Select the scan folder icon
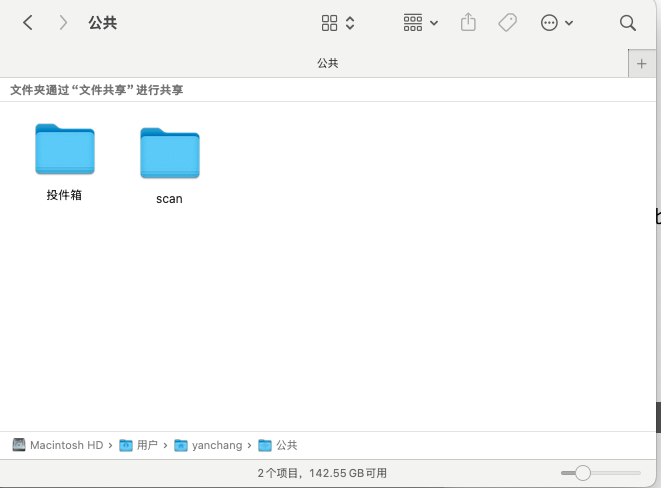 click(x=170, y=153)
